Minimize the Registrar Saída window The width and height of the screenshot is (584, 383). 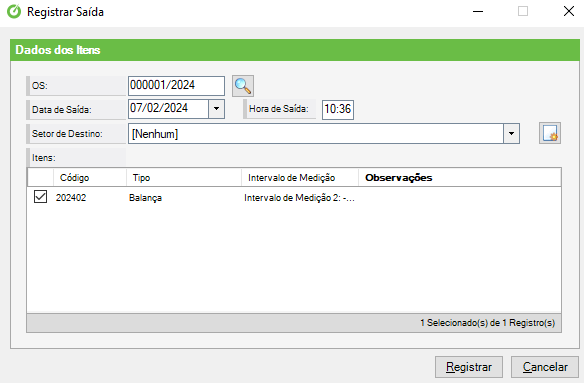[x=478, y=11]
